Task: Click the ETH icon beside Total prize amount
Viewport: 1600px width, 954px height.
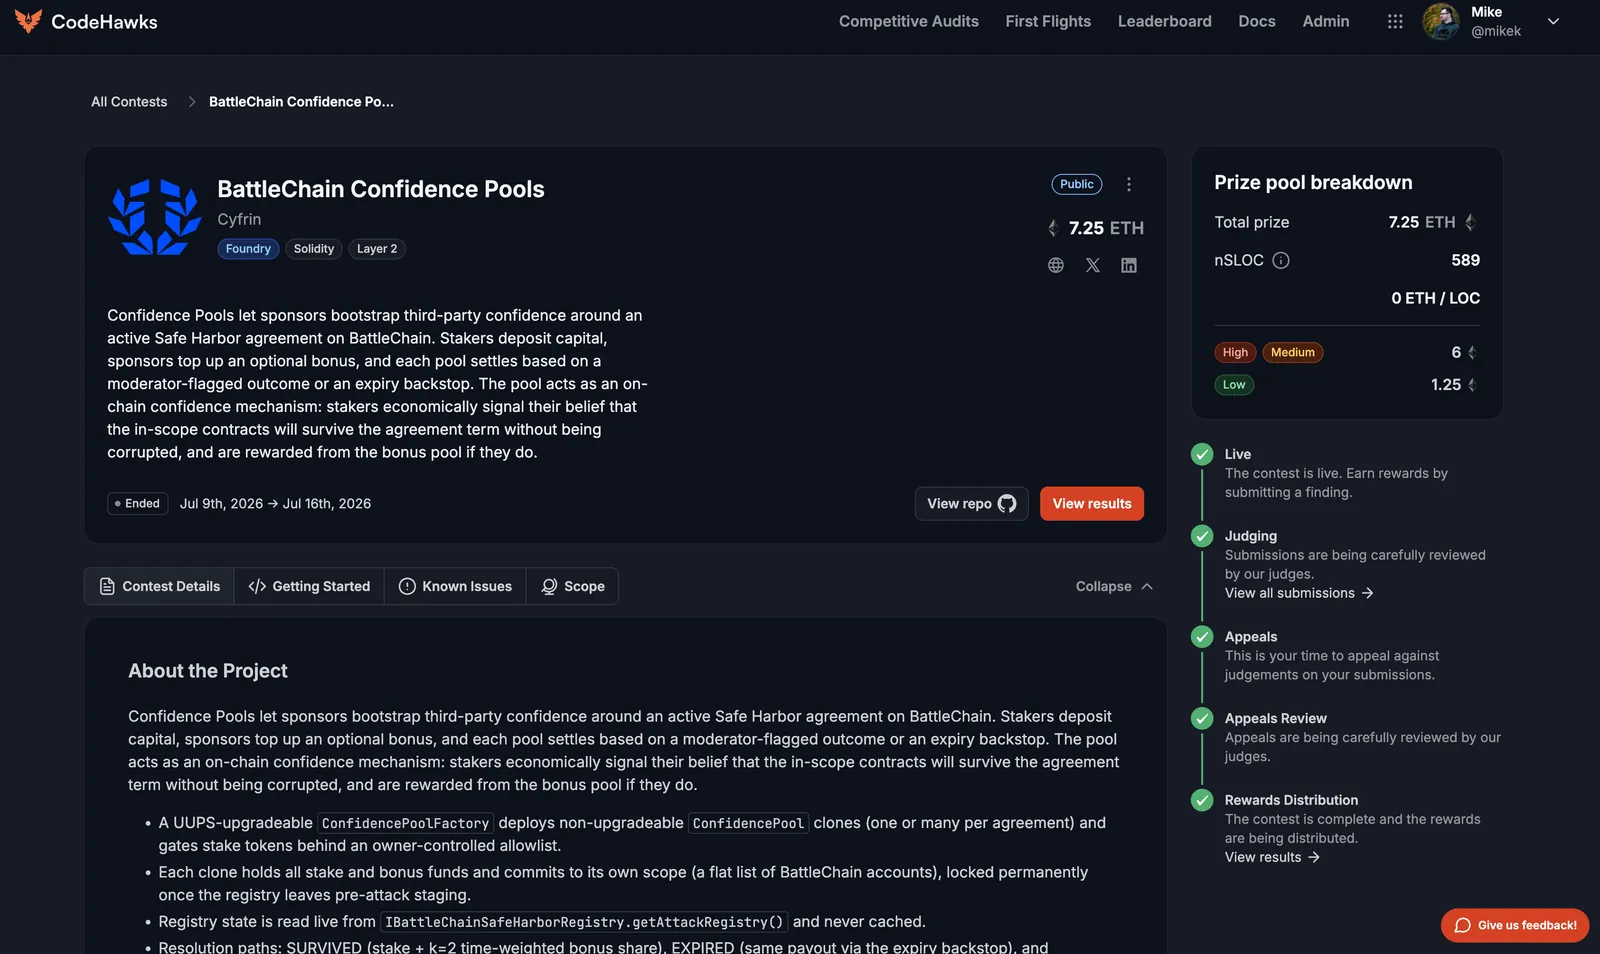Action: (x=1470, y=222)
